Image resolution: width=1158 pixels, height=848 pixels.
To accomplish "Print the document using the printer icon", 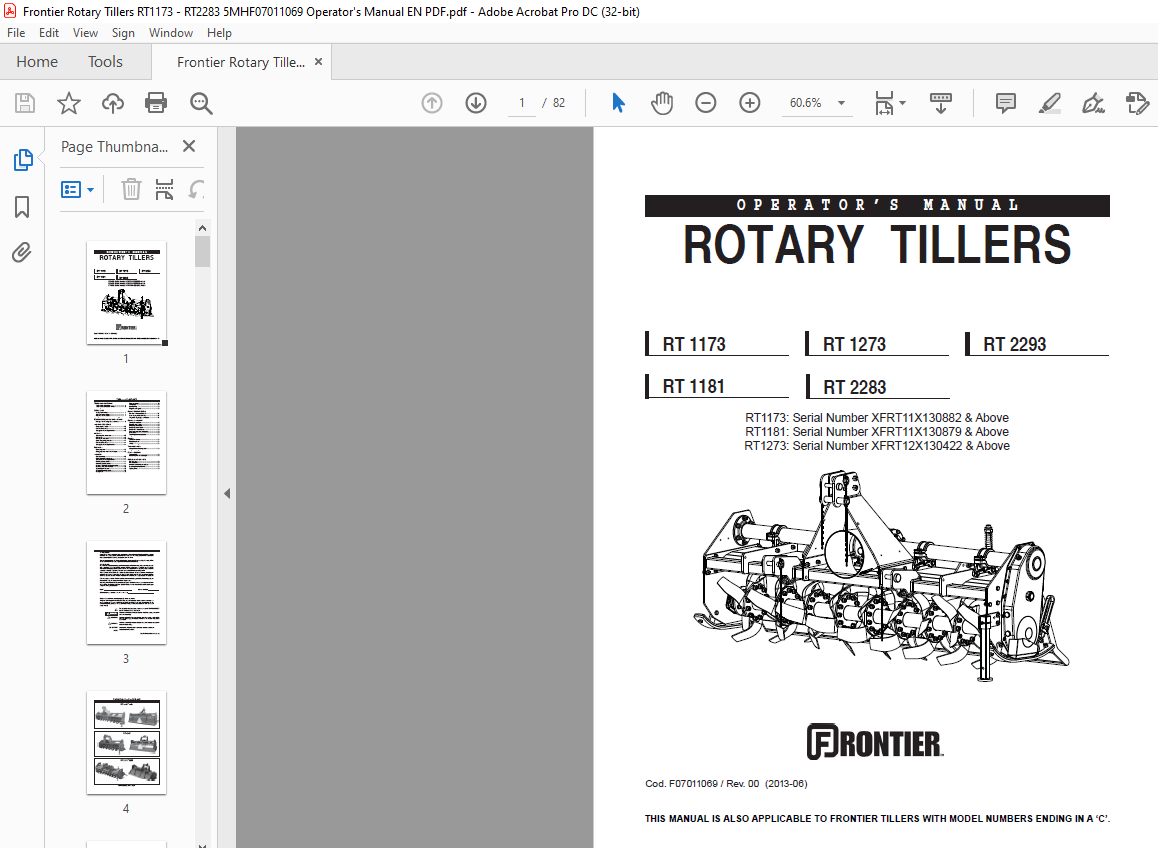I will (156, 103).
